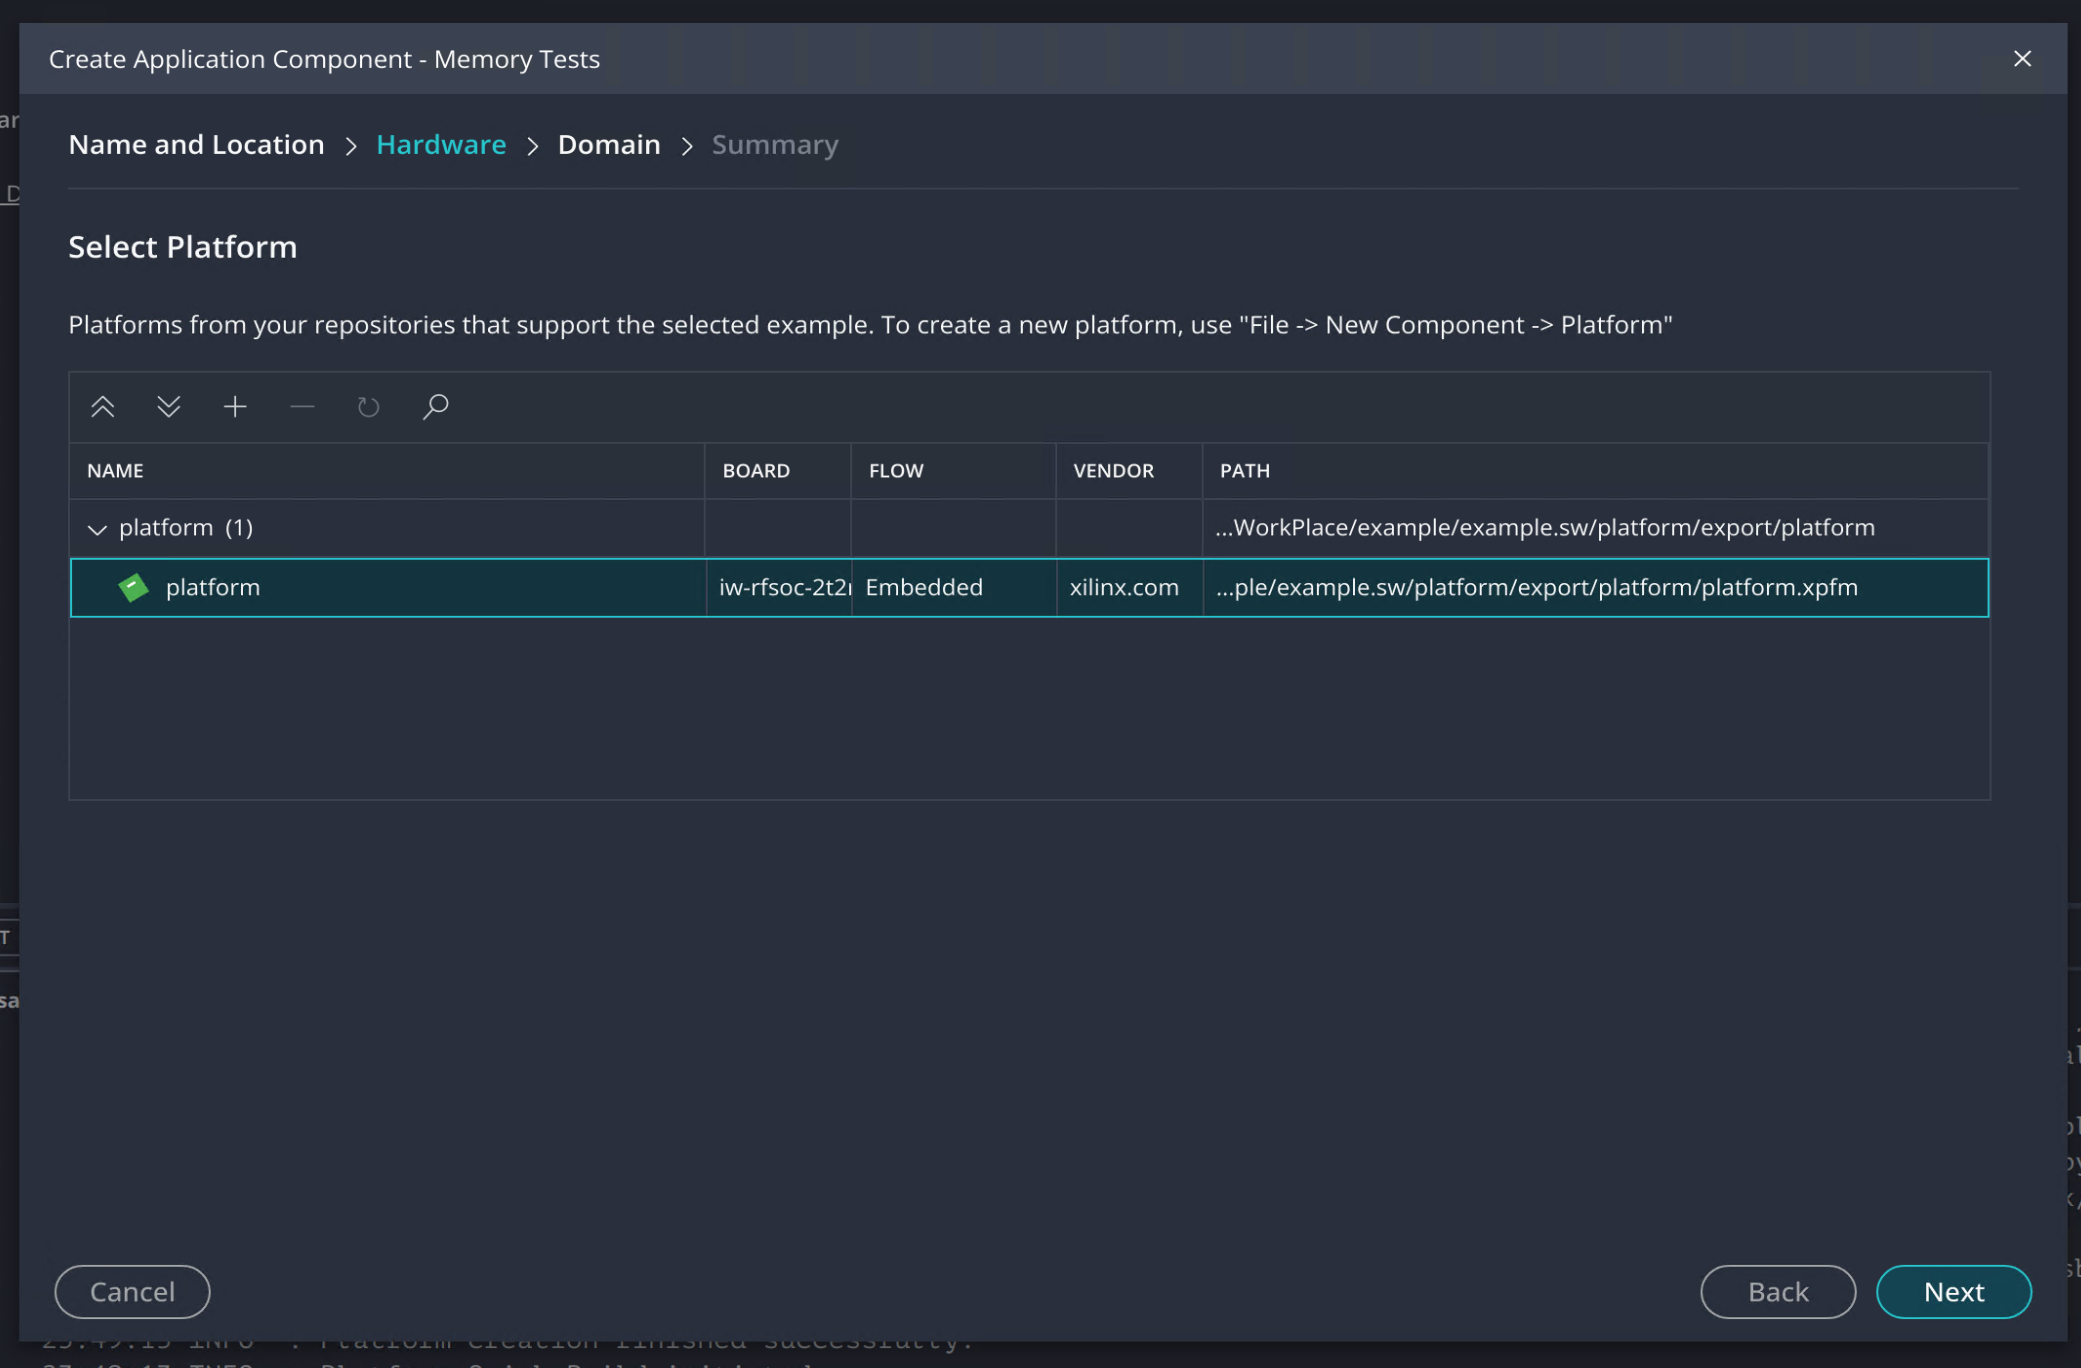Expand all platform rows icon
The height and width of the screenshot is (1368, 2081).
point(169,406)
